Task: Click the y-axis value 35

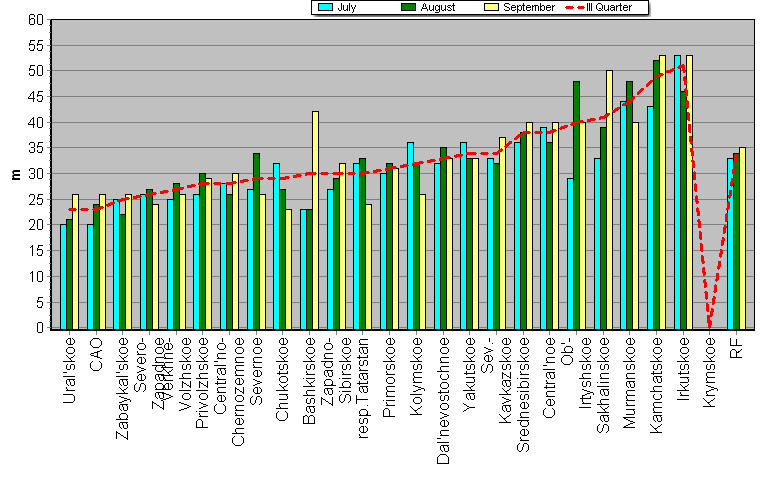Action: click(x=36, y=148)
